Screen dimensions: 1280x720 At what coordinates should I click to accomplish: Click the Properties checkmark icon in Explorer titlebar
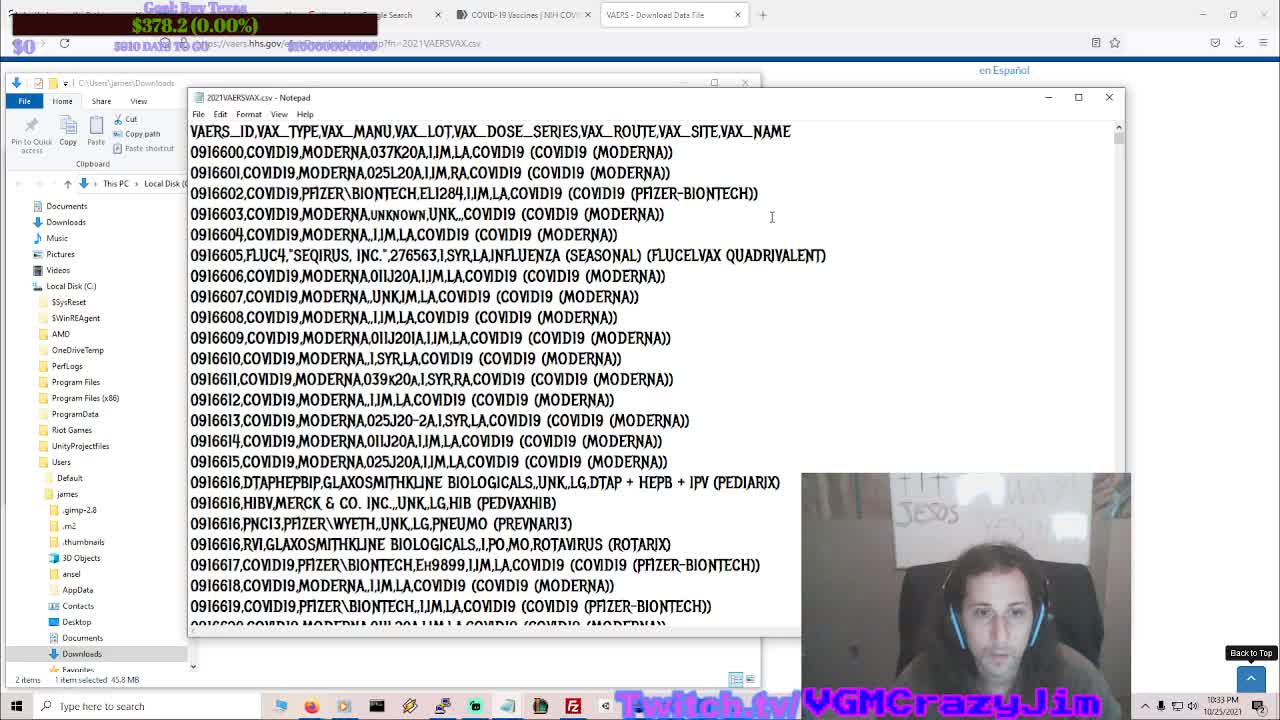click(x=38, y=83)
